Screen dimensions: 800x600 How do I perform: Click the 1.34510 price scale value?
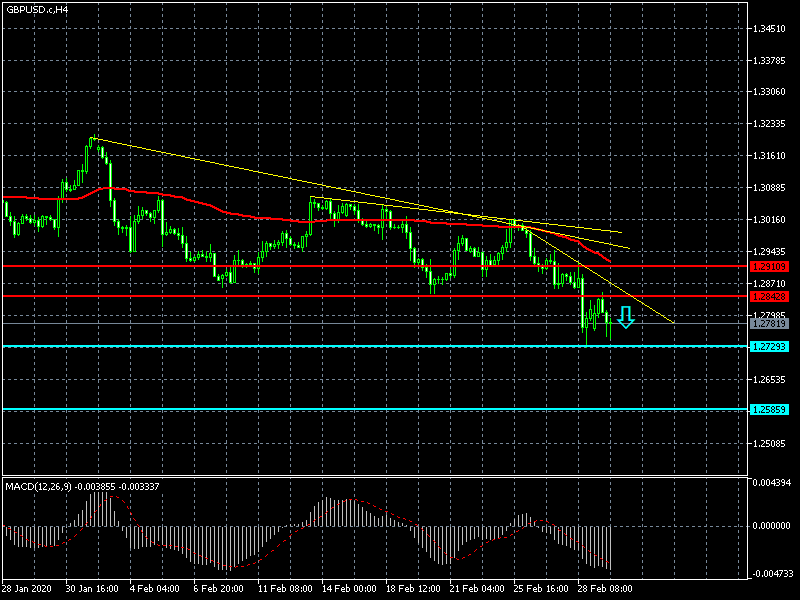point(769,29)
